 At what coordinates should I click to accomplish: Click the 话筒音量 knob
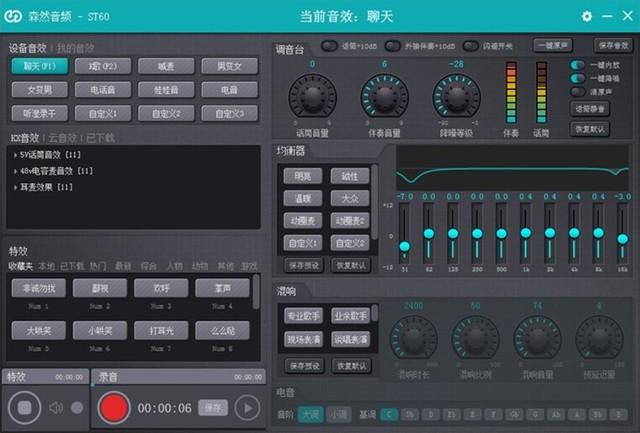[x=313, y=97]
